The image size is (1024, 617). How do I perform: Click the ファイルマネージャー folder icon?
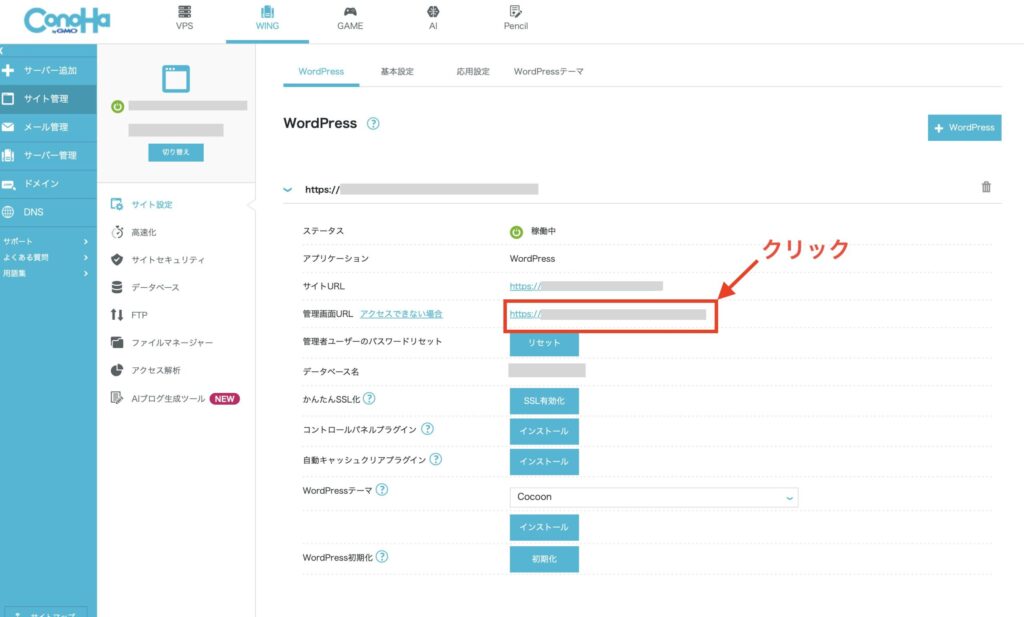(x=117, y=342)
